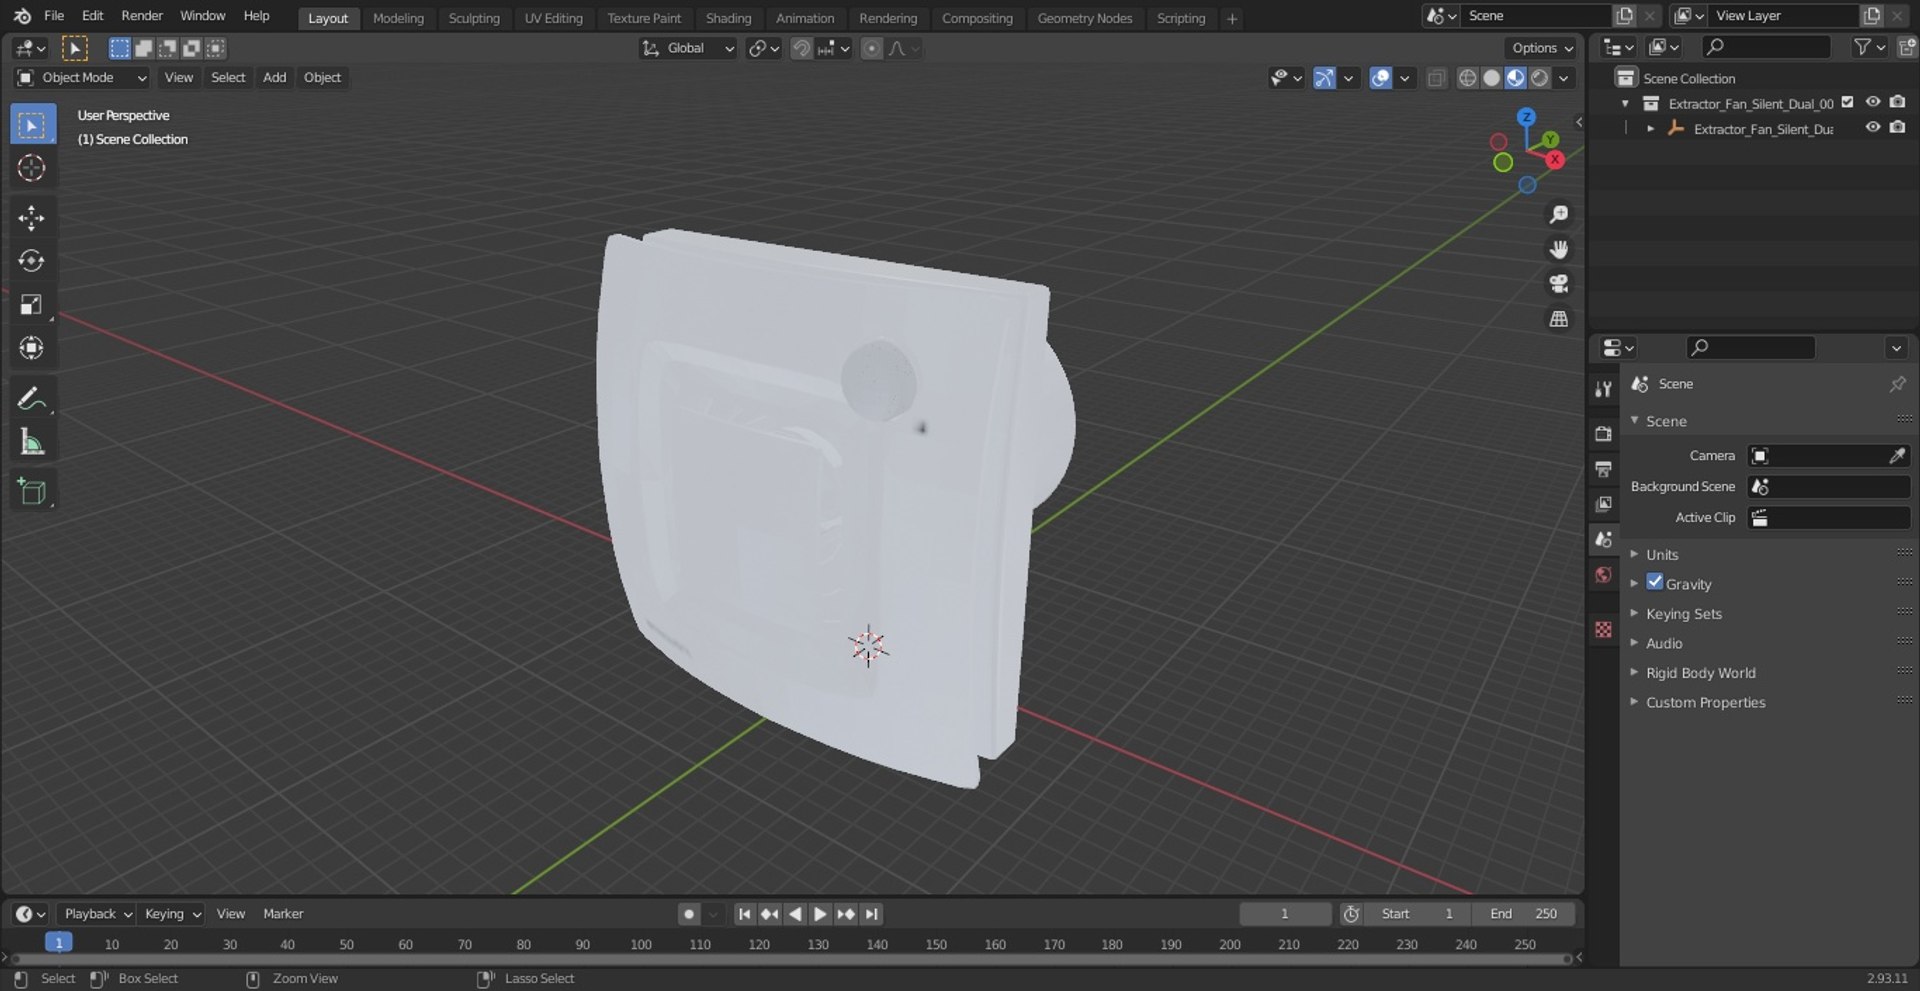Open the File menu
This screenshot has width=1920, height=991.
pyautogui.click(x=54, y=16)
